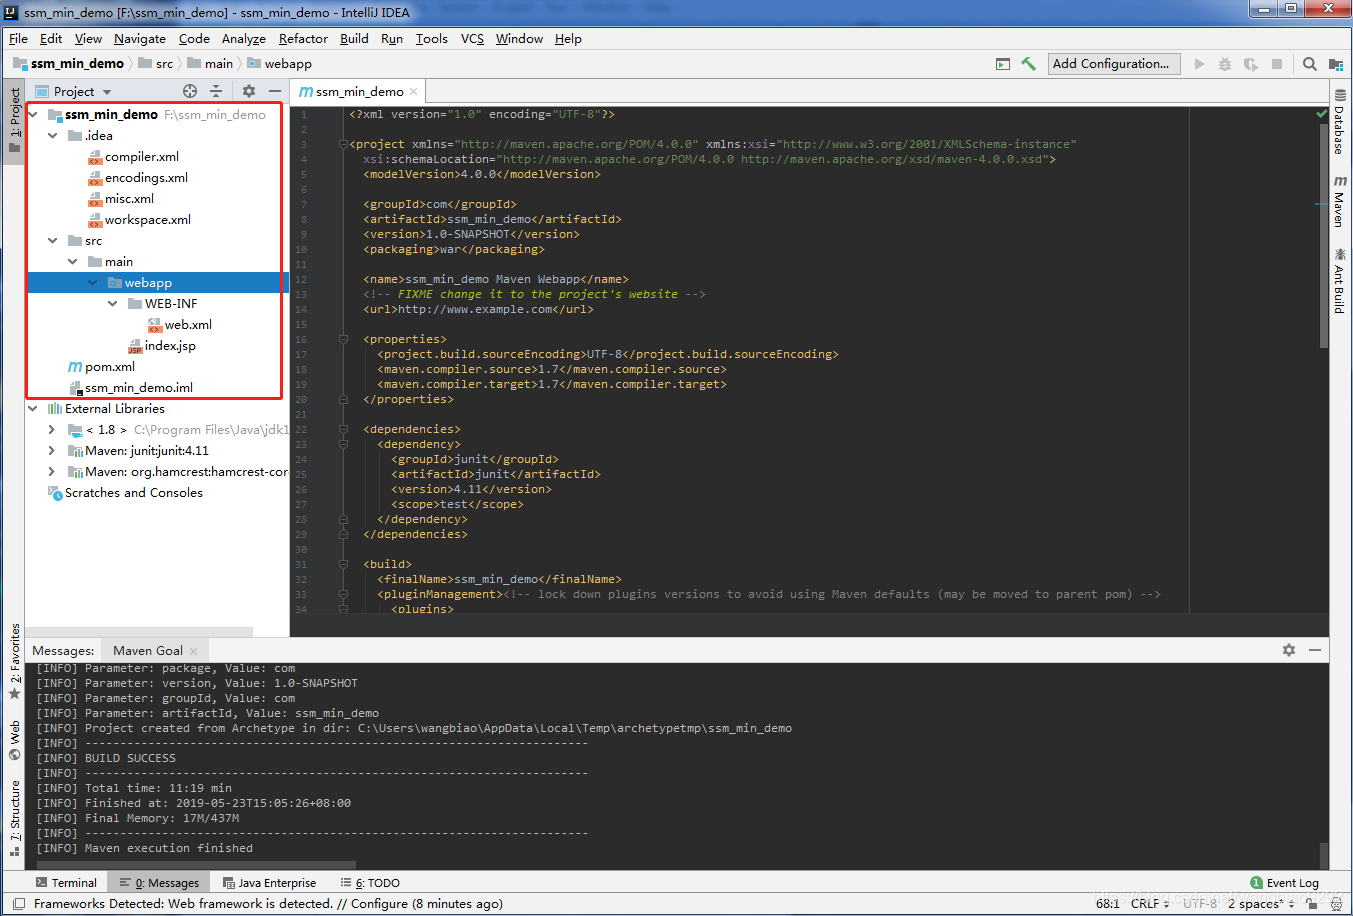1353x916 pixels.
Task: Open the Event Log
Action: pyautogui.click(x=1285, y=882)
